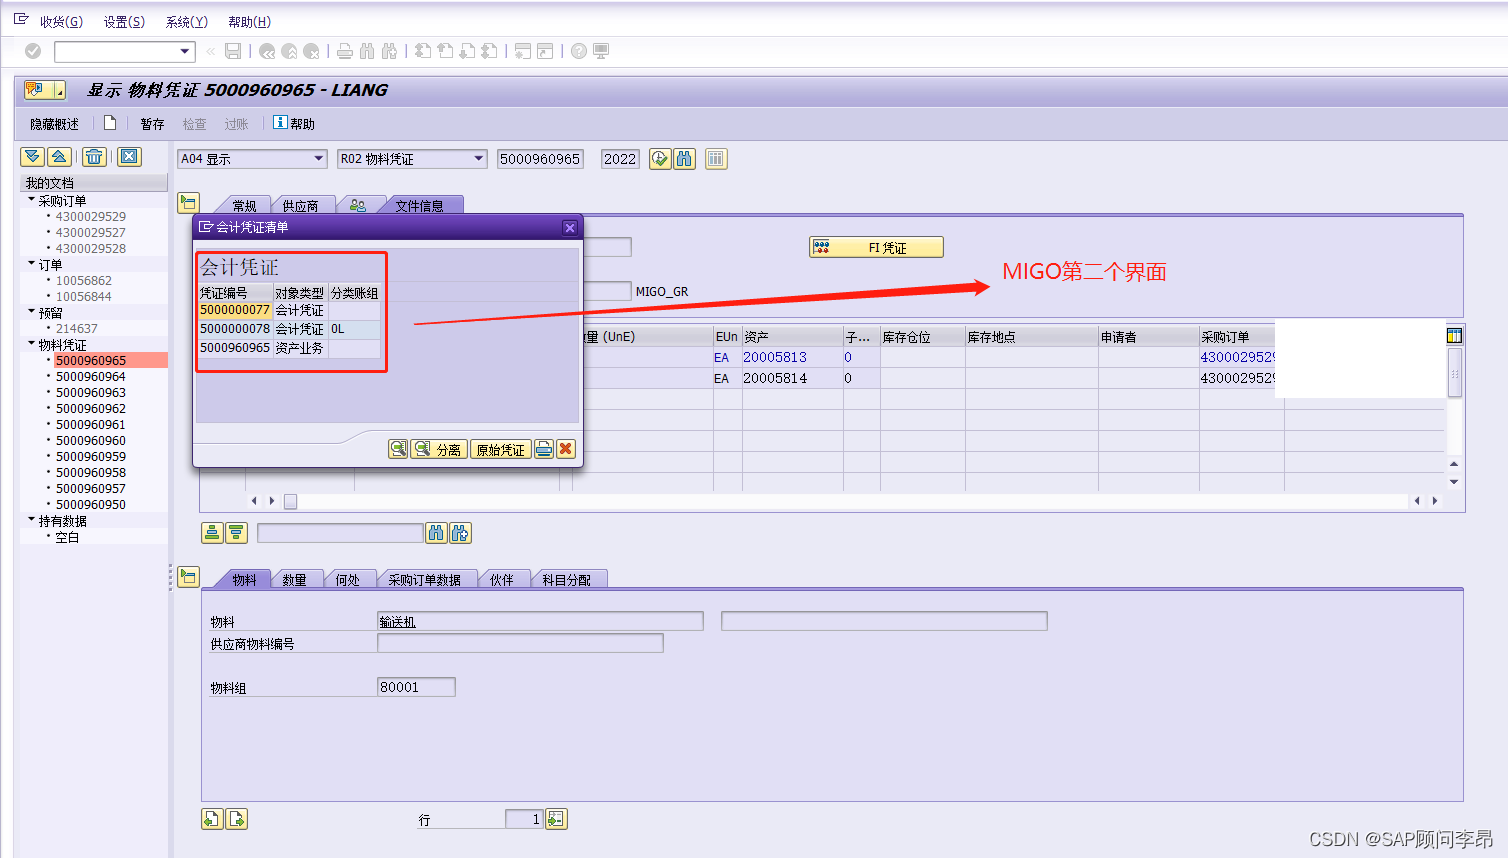Click asset link 20005813 in item table
Viewport: 1508px width, 858px height.
(775, 357)
